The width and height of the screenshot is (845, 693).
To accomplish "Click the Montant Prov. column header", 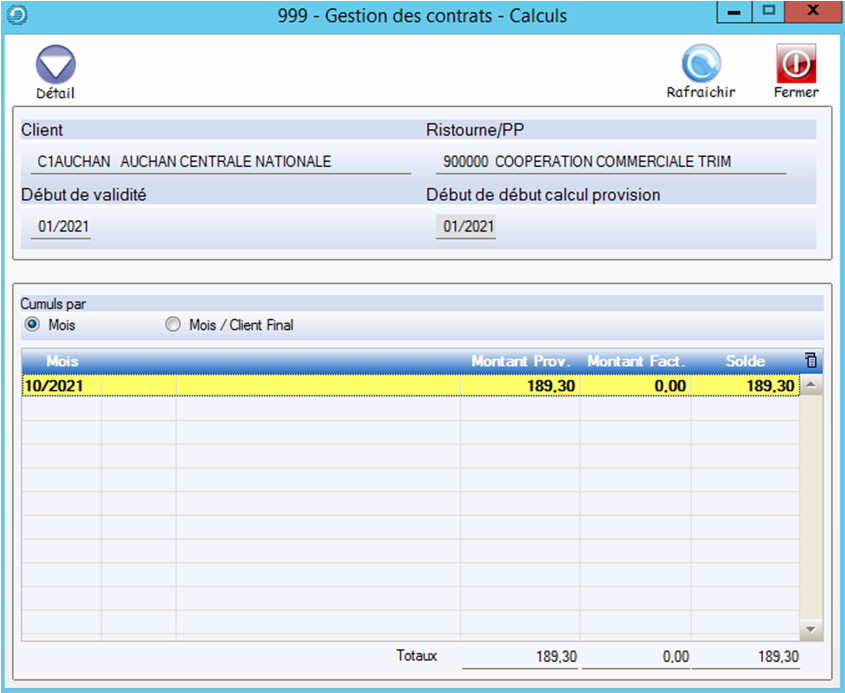I will (523, 360).
